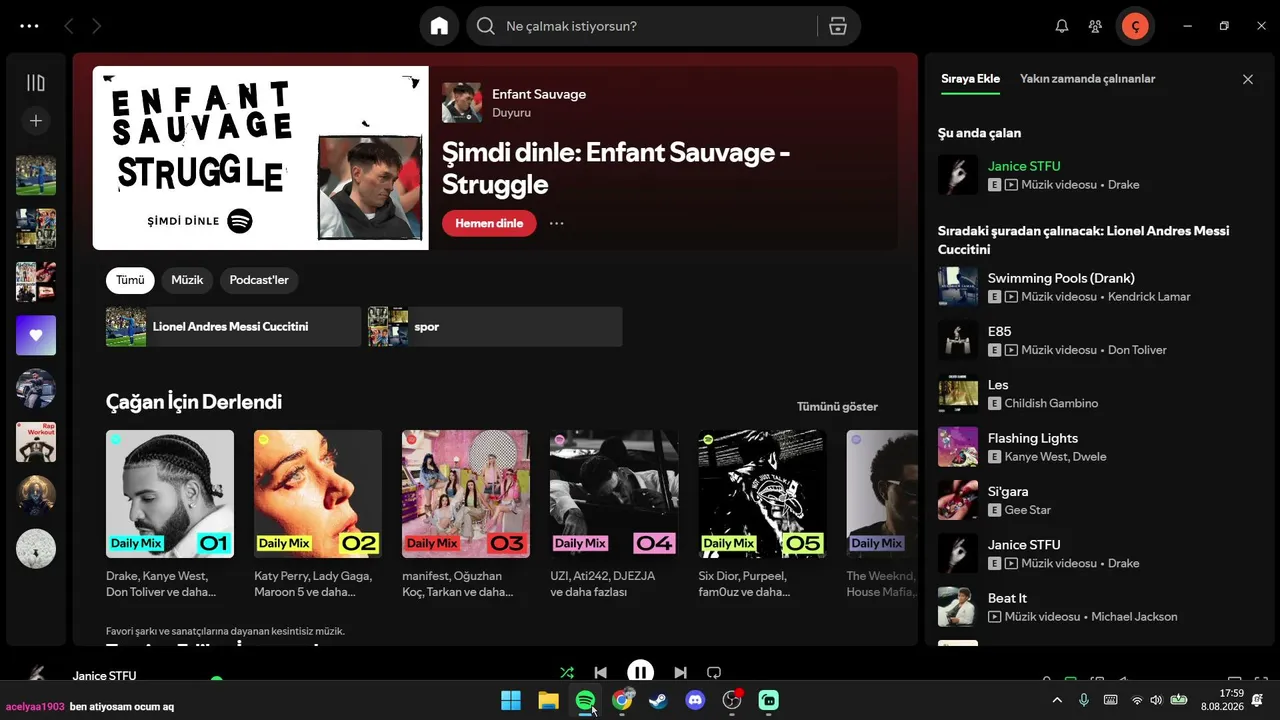Open Kendrick Lamar artist link in queue

coord(1150,297)
